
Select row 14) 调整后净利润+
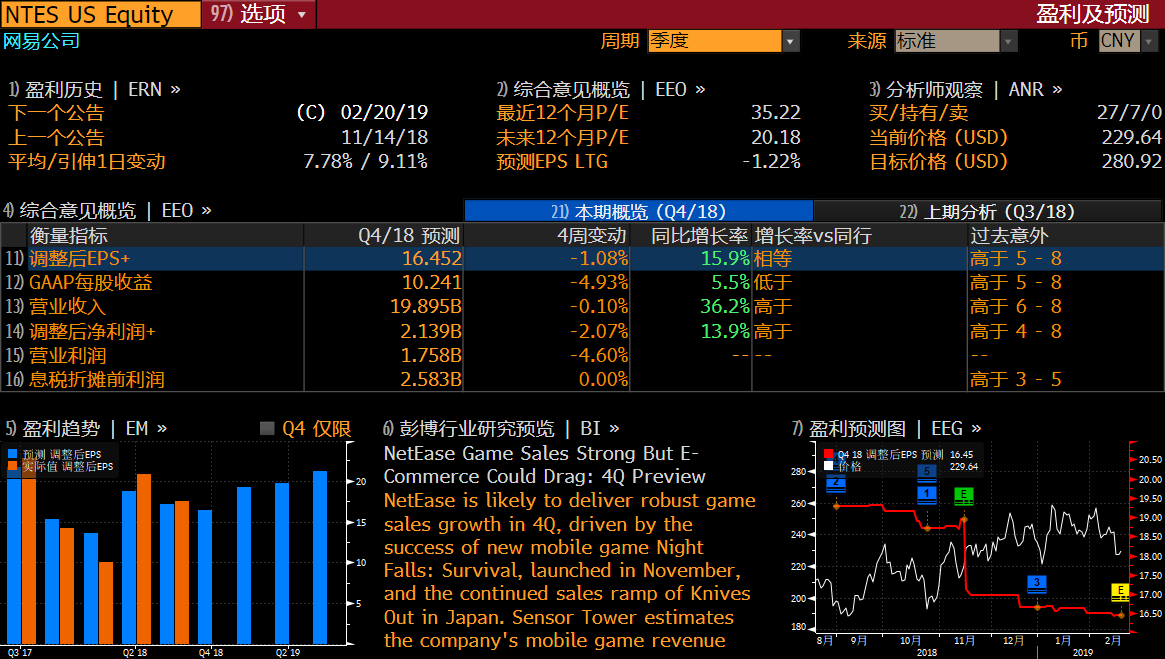[582, 331]
